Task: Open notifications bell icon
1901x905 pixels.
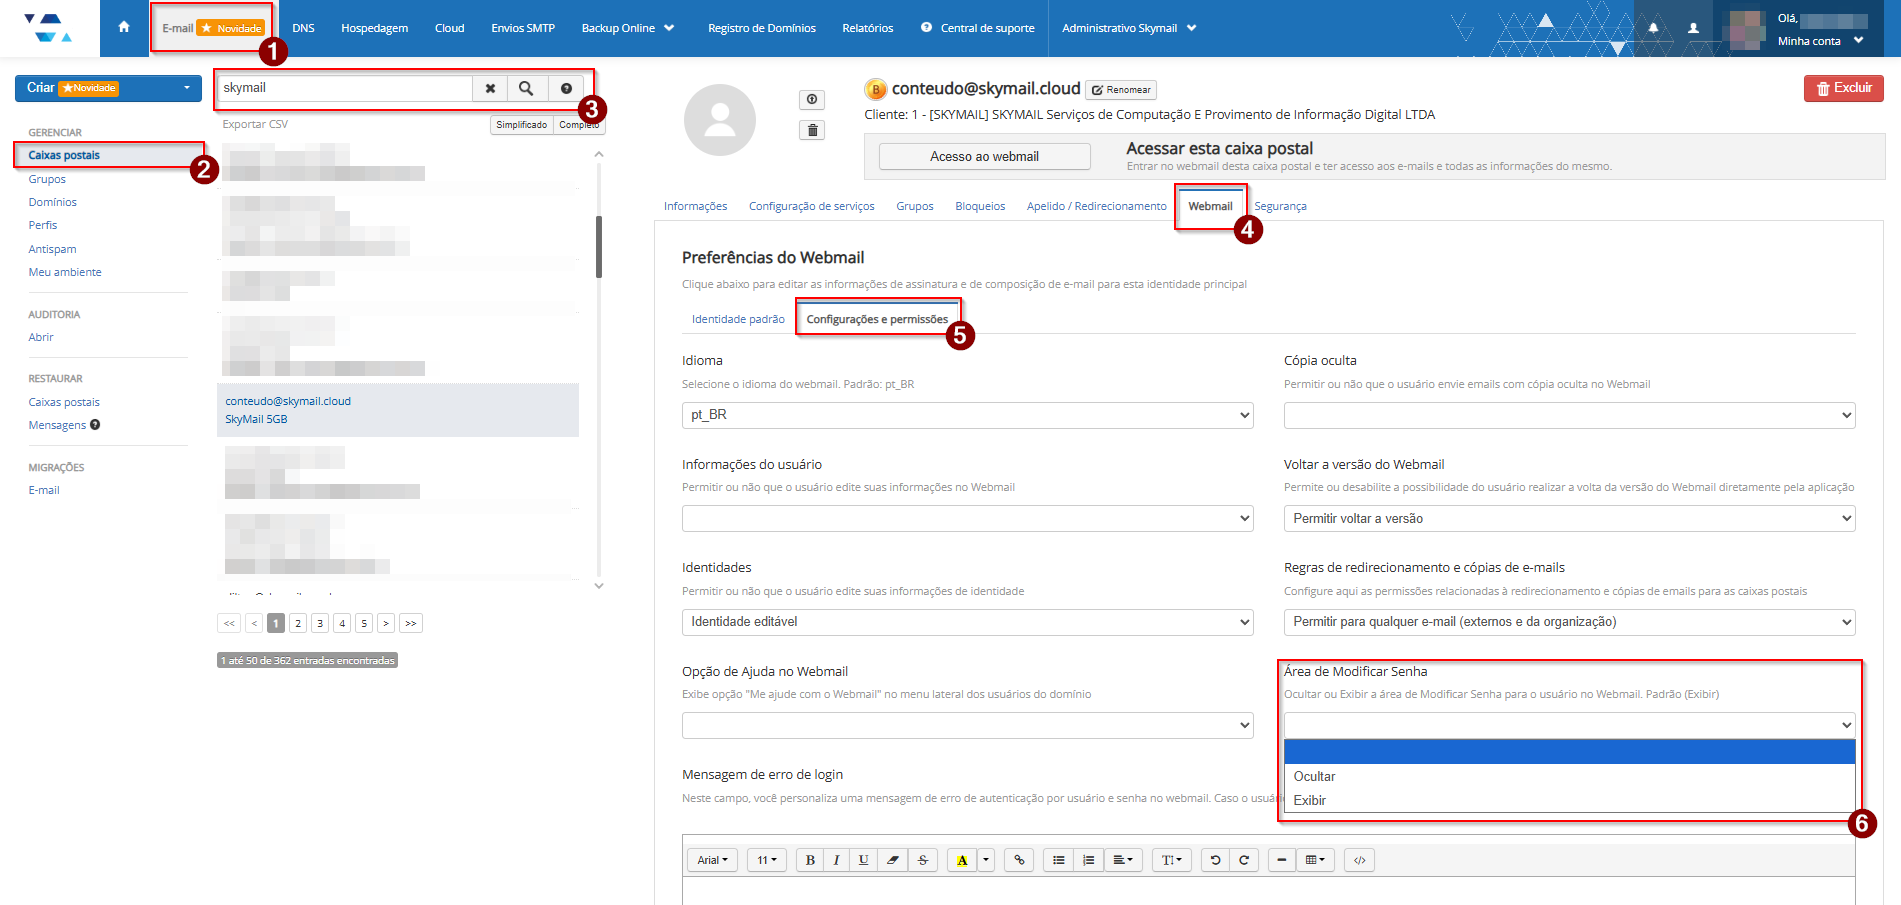Action: click(x=1653, y=28)
